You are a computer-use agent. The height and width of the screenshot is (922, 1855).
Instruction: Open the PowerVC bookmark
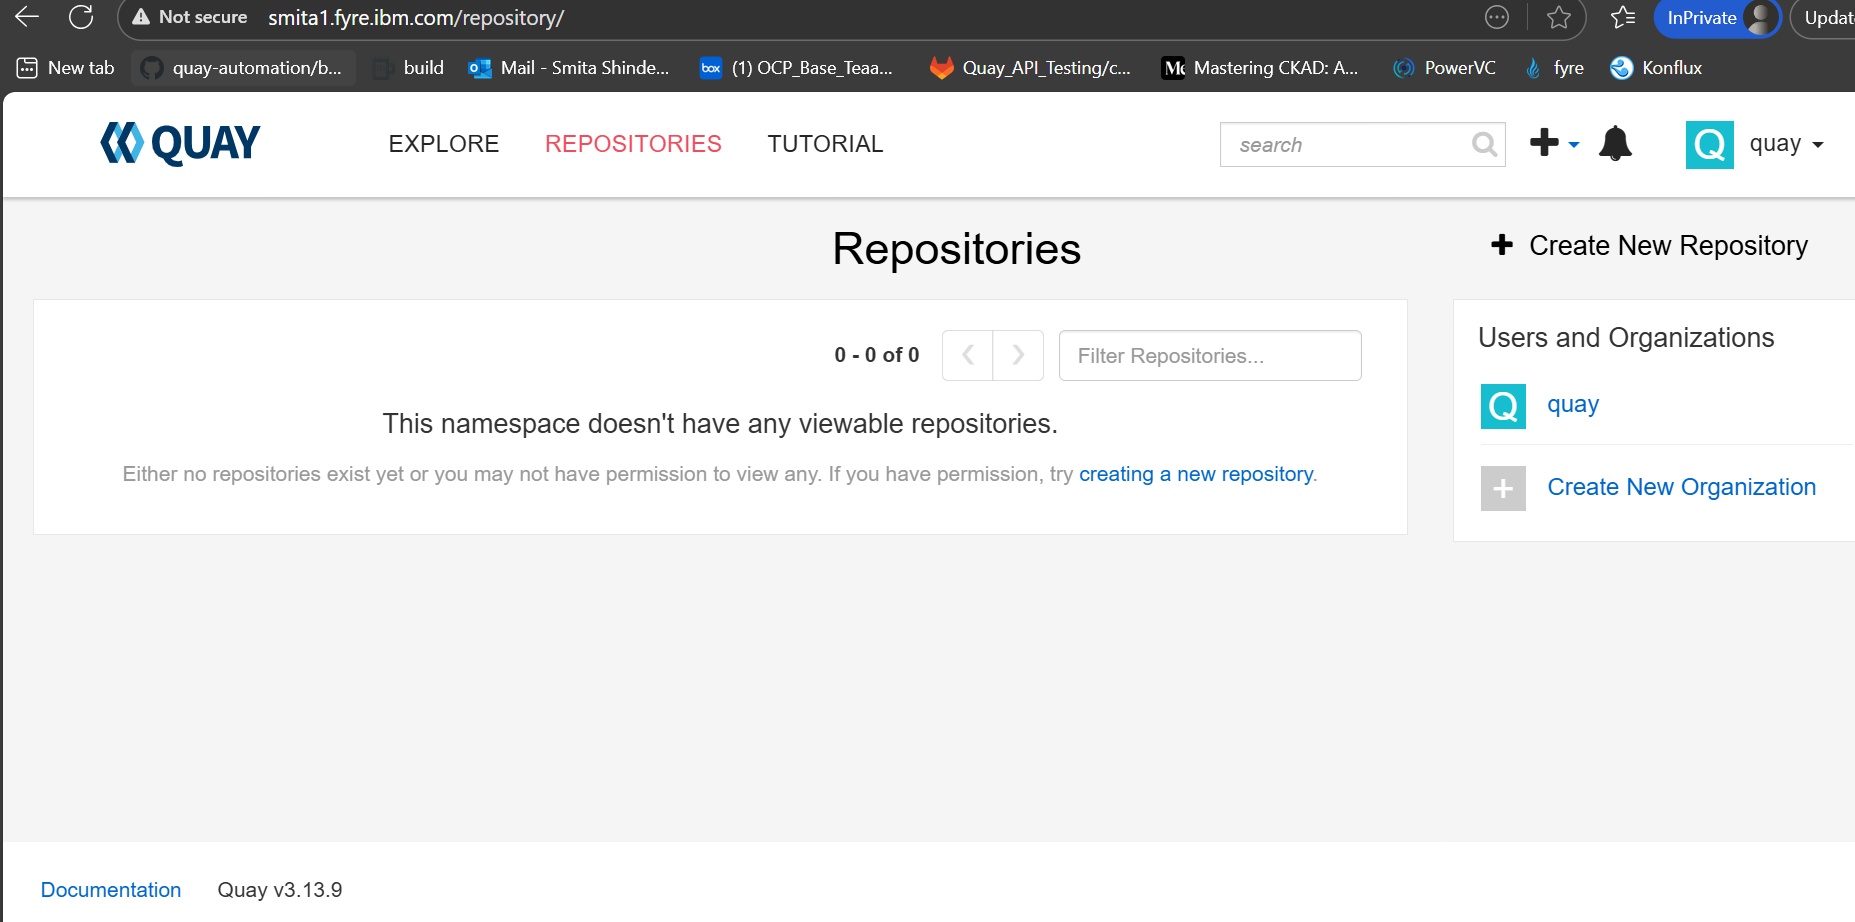click(x=1444, y=68)
